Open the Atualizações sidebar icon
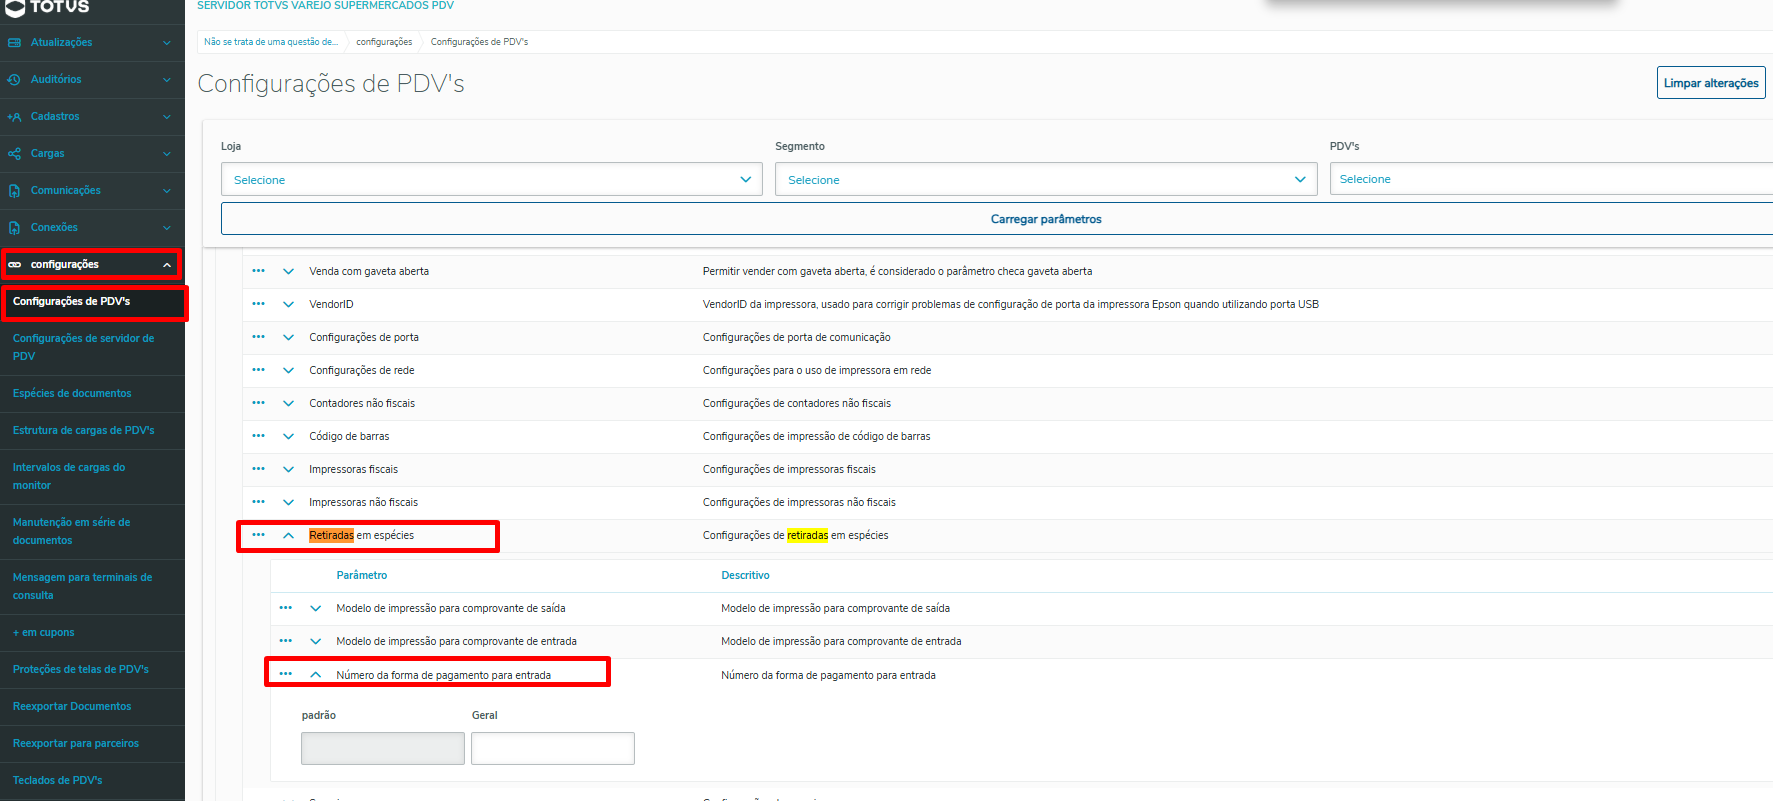 click(14, 43)
